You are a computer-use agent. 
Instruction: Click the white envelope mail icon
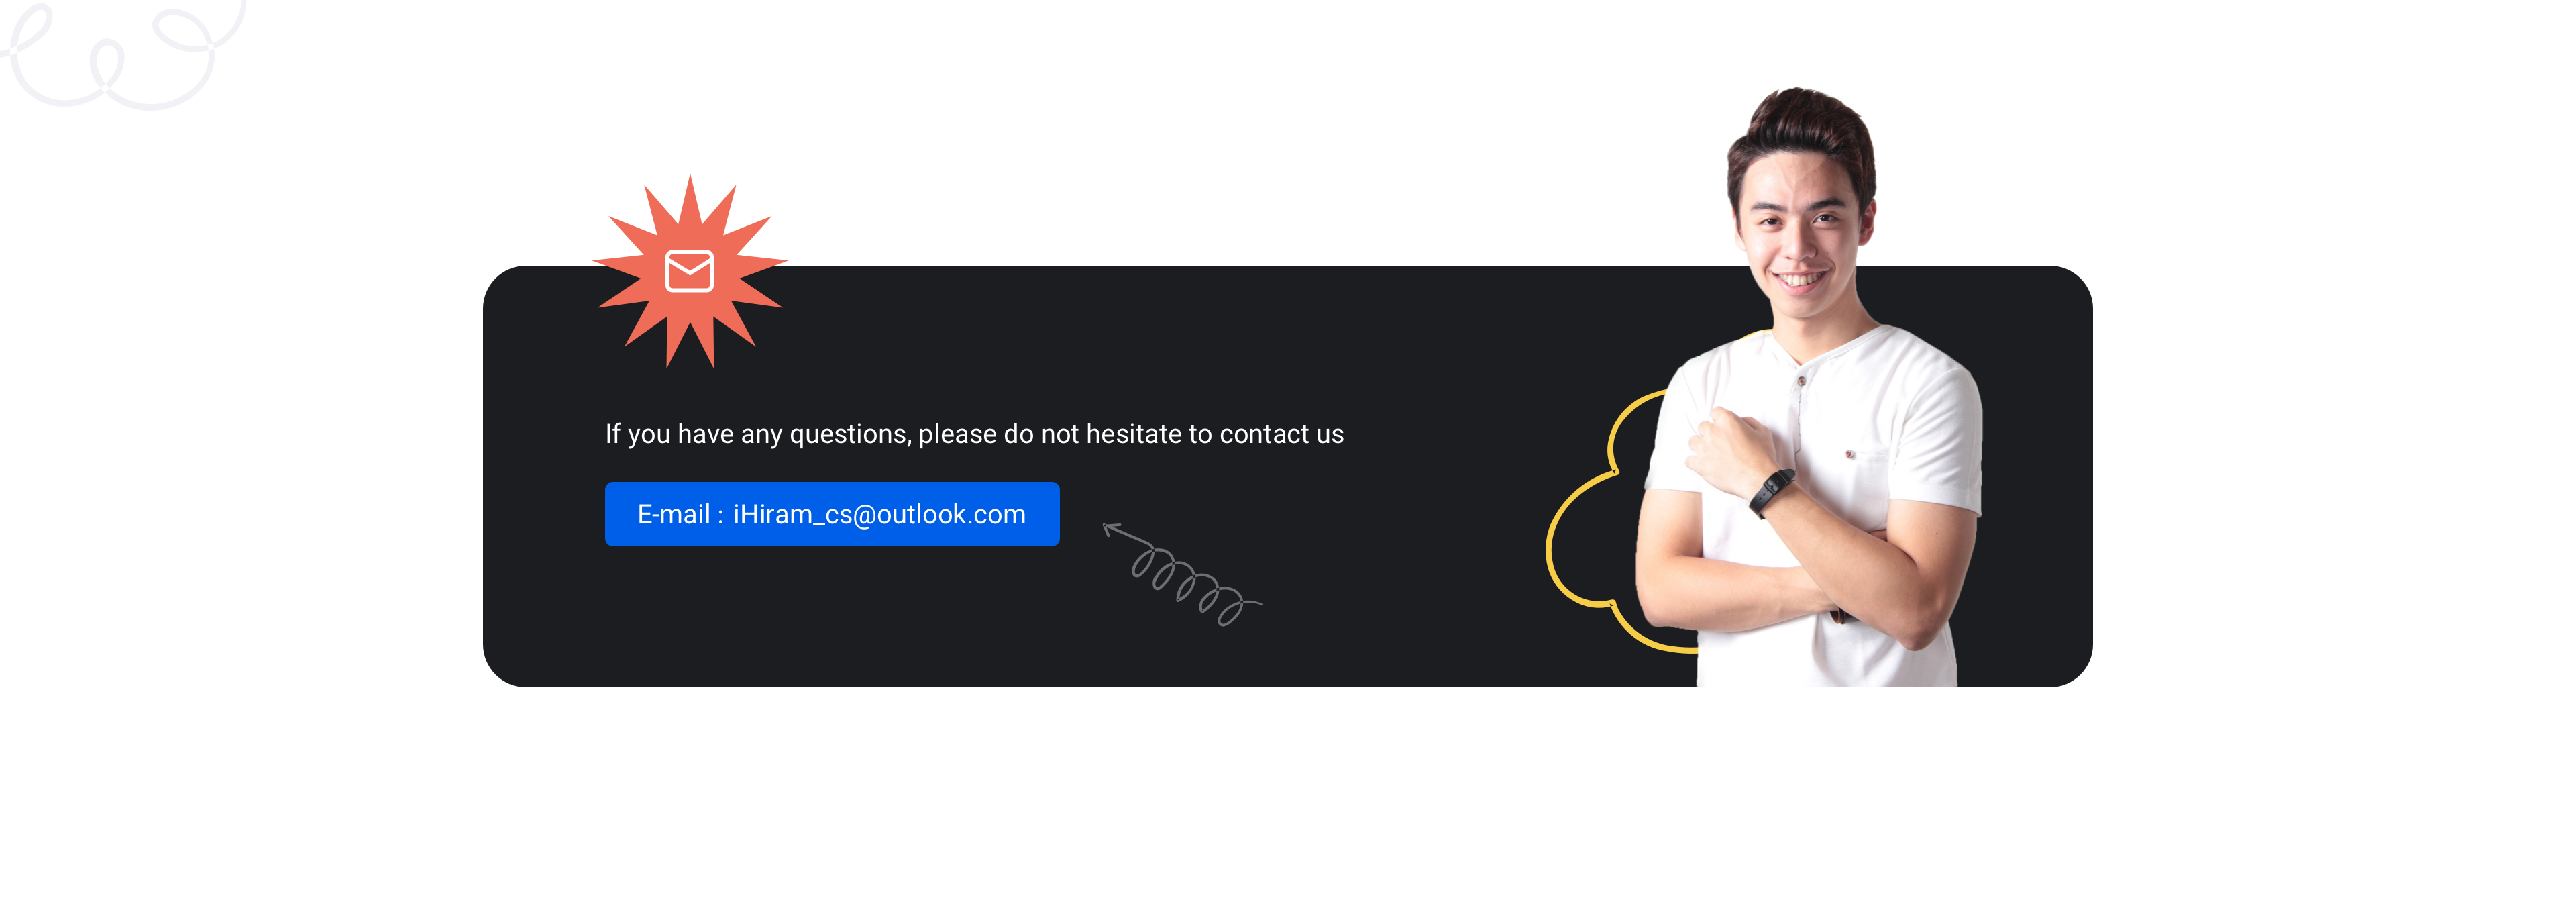pyautogui.click(x=689, y=271)
